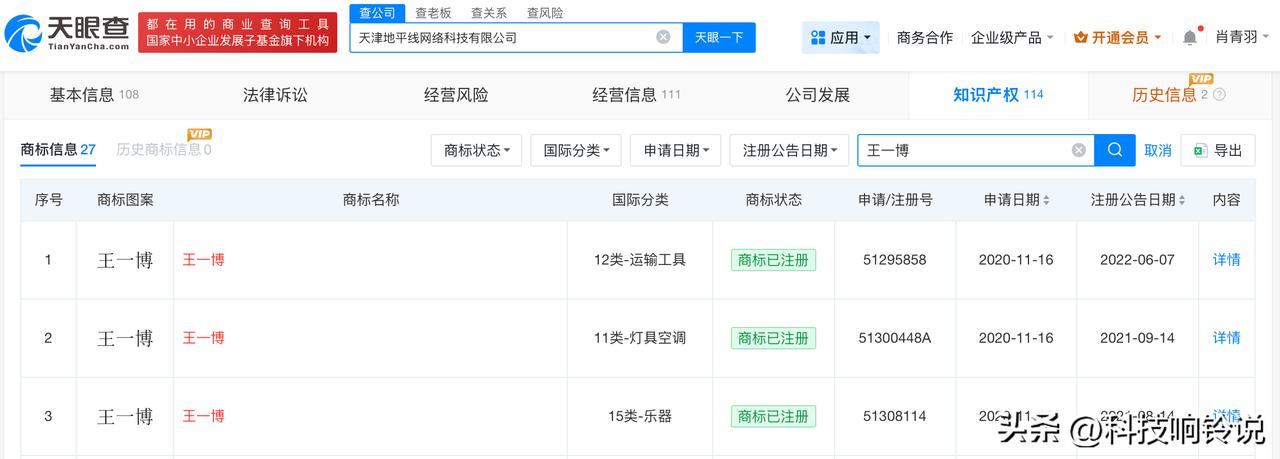Viewport: 1280px width, 459px height.
Task: Click the blue magnifier search button
Action: click(1115, 150)
